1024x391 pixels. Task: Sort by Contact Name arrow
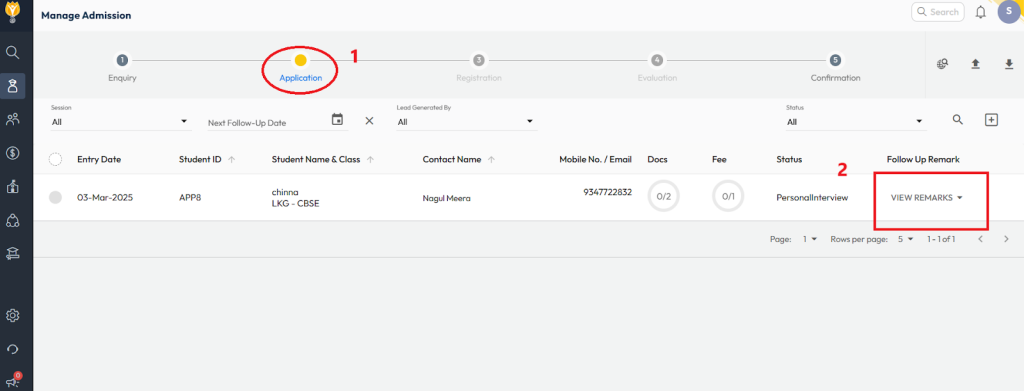491,160
